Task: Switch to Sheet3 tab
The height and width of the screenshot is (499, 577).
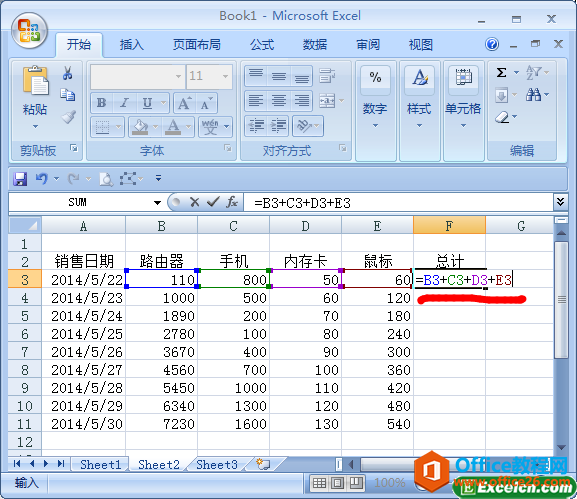Action: (x=217, y=464)
